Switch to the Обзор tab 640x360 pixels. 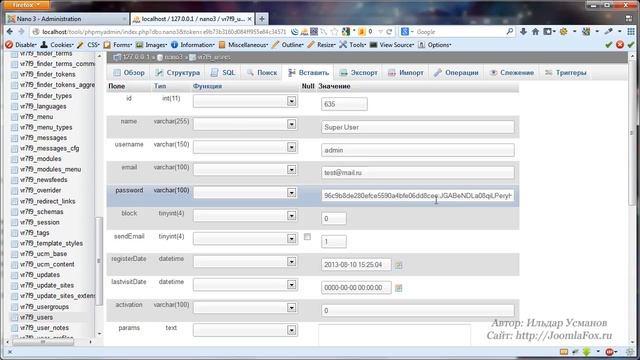(x=129, y=73)
